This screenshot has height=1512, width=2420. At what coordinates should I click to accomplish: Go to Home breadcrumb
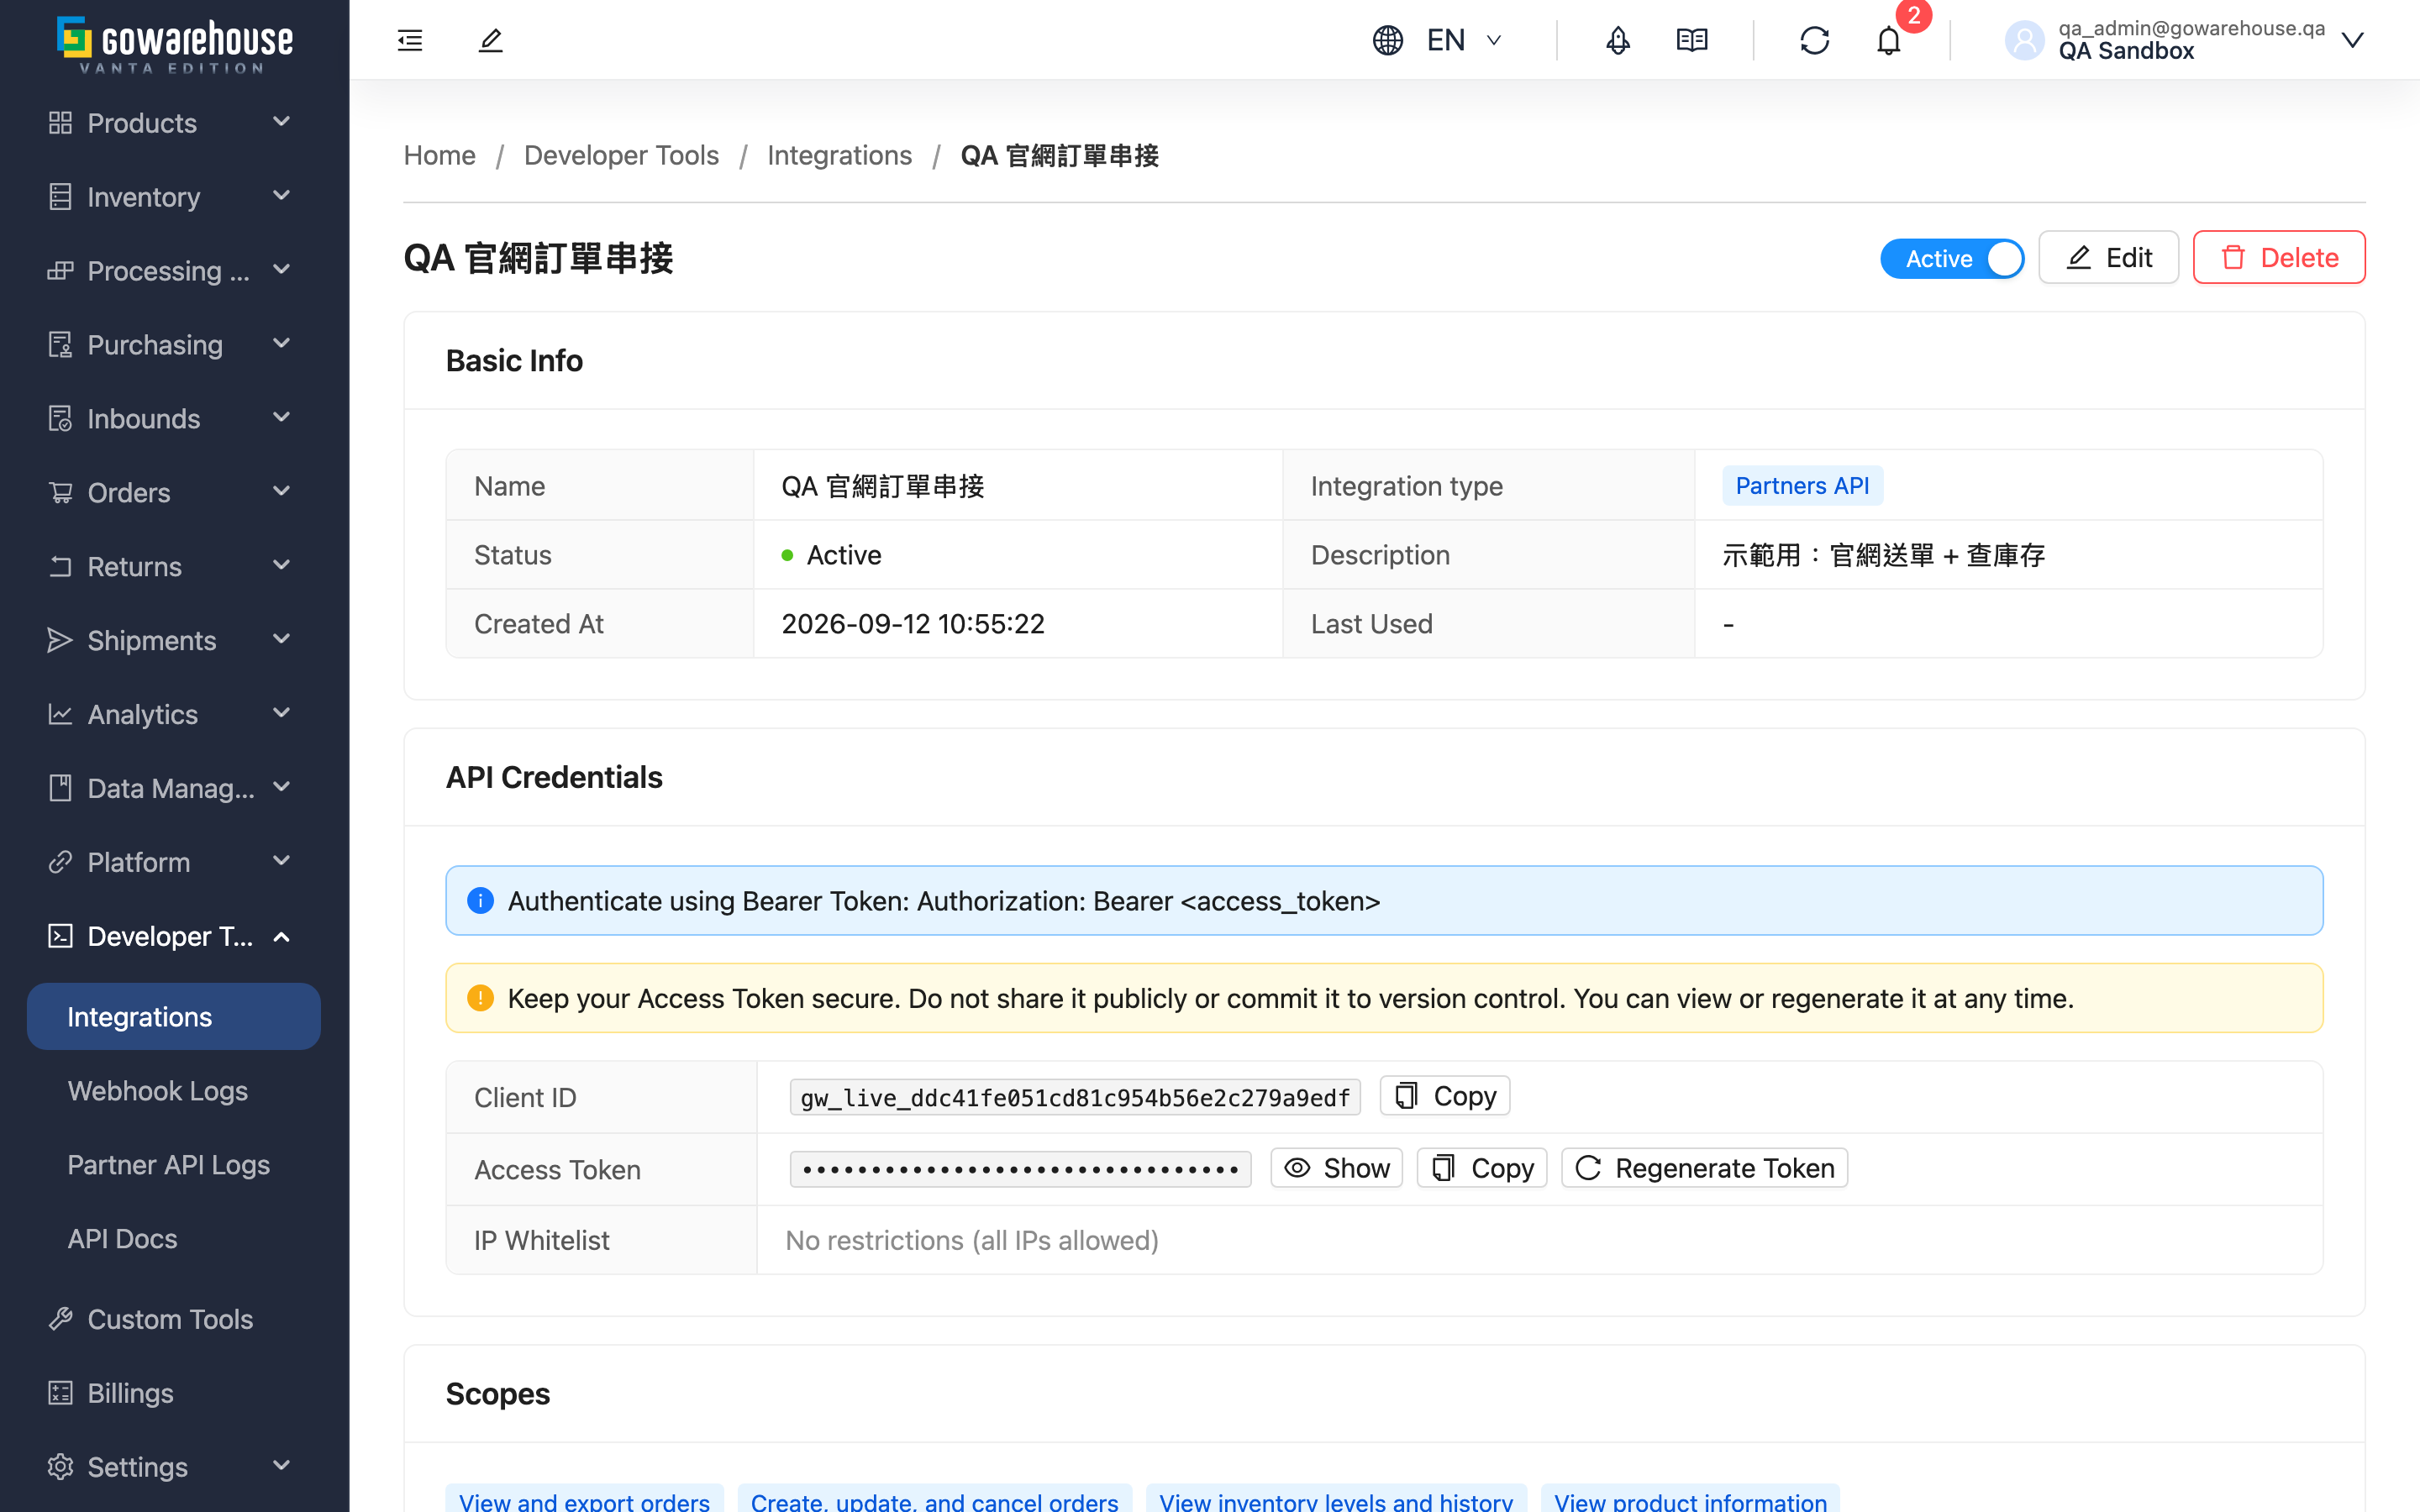[440, 155]
